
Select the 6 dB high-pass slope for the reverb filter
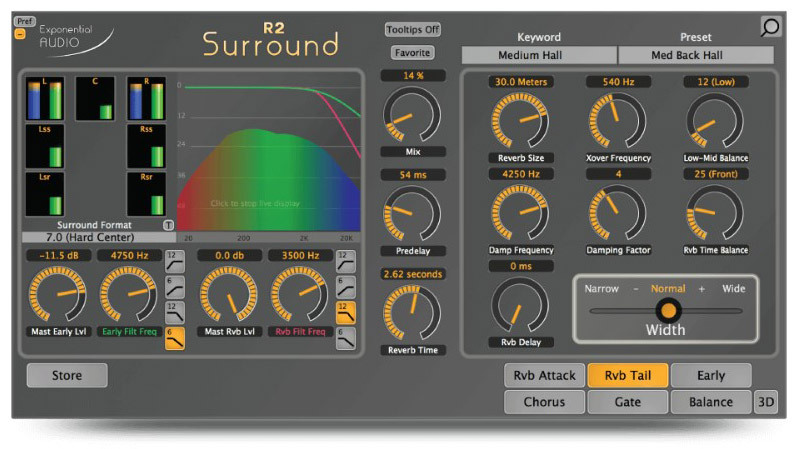click(345, 288)
